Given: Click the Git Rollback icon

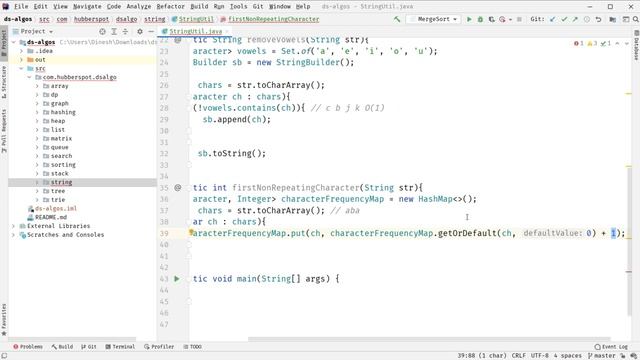Looking at the screenshot, I should point(598,19).
